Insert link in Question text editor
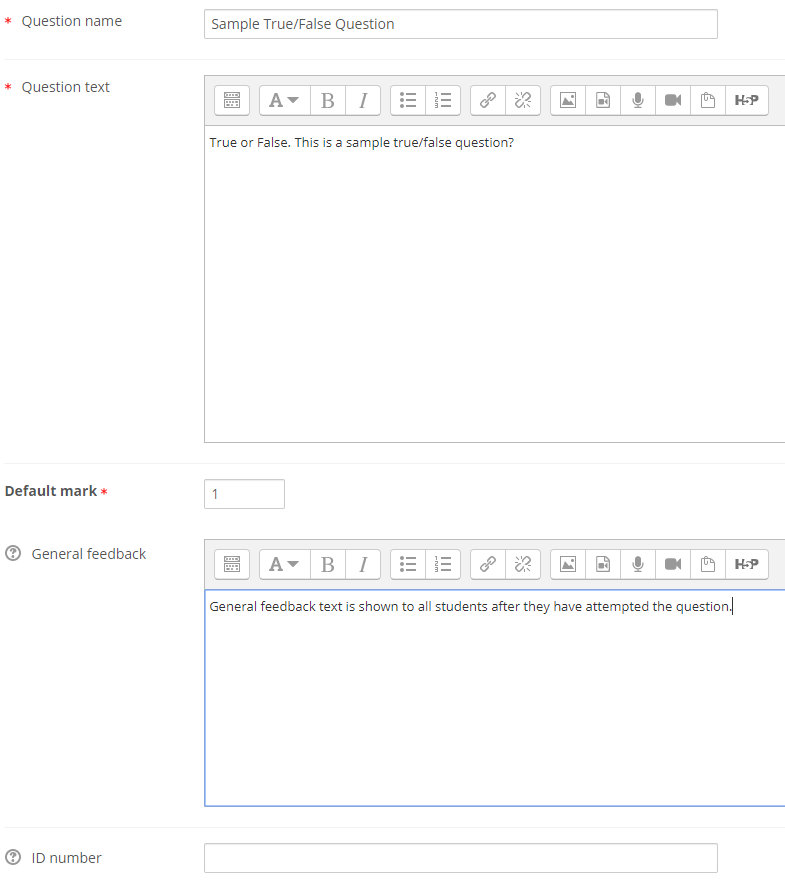Screen dimensions: 785x886 click(488, 101)
